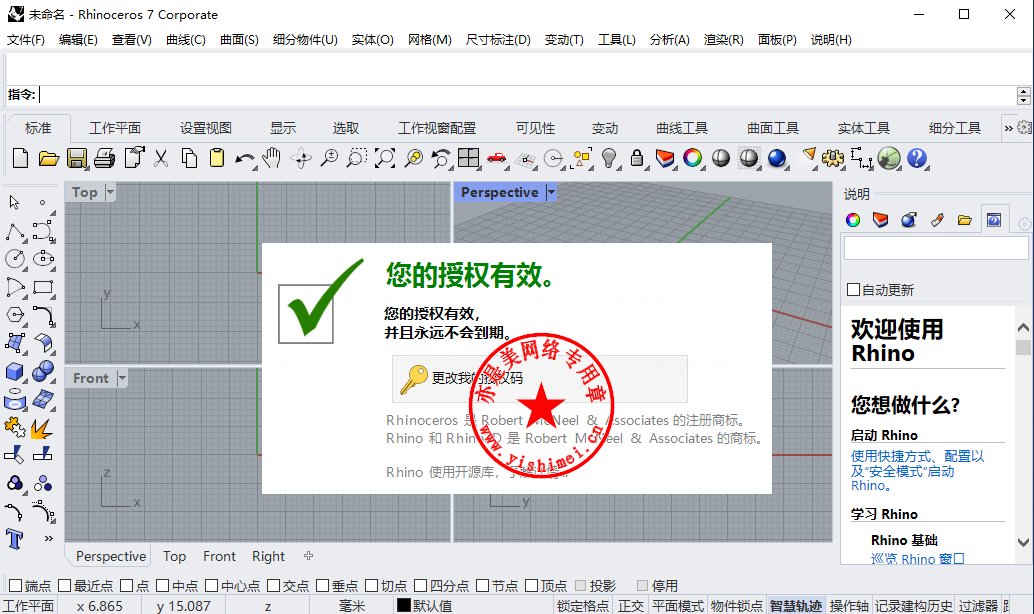Click the Paste clipboard icon
The width and height of the screenshot is (1034, 614).
[217, 158]
